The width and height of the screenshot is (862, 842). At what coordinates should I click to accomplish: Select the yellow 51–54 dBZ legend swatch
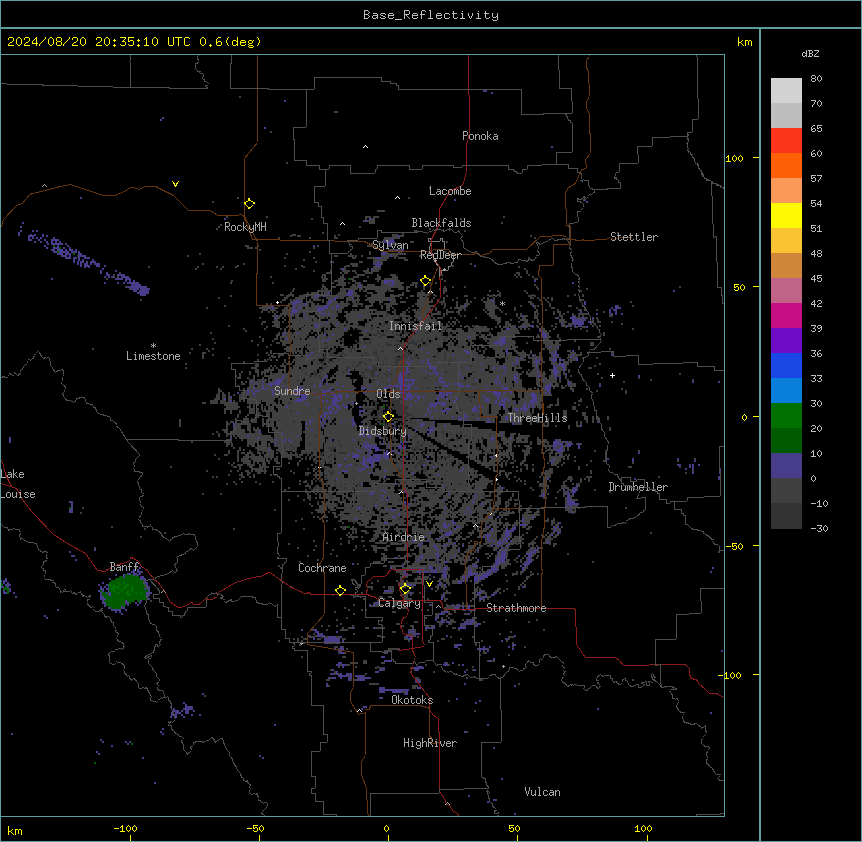[786, 216]
